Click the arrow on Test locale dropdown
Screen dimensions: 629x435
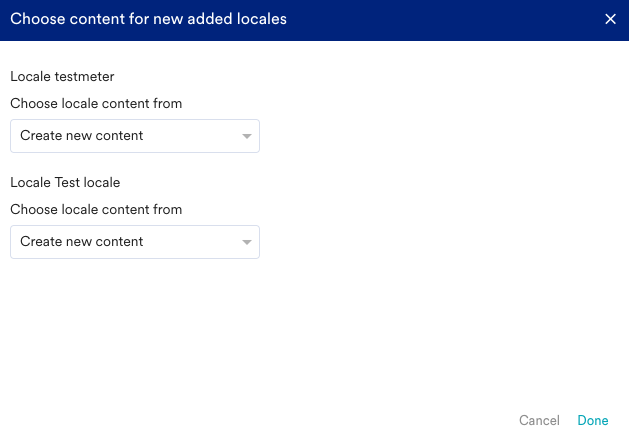tap(247, 242)
